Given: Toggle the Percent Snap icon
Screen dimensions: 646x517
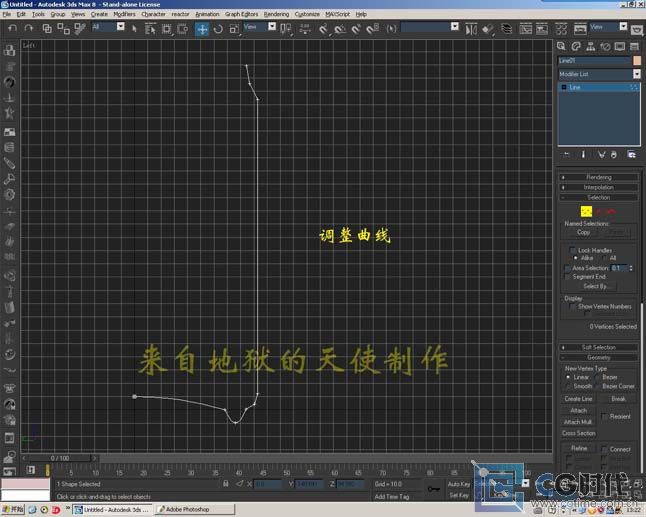Looking at the screenshot, I should [x=356, y=28].
